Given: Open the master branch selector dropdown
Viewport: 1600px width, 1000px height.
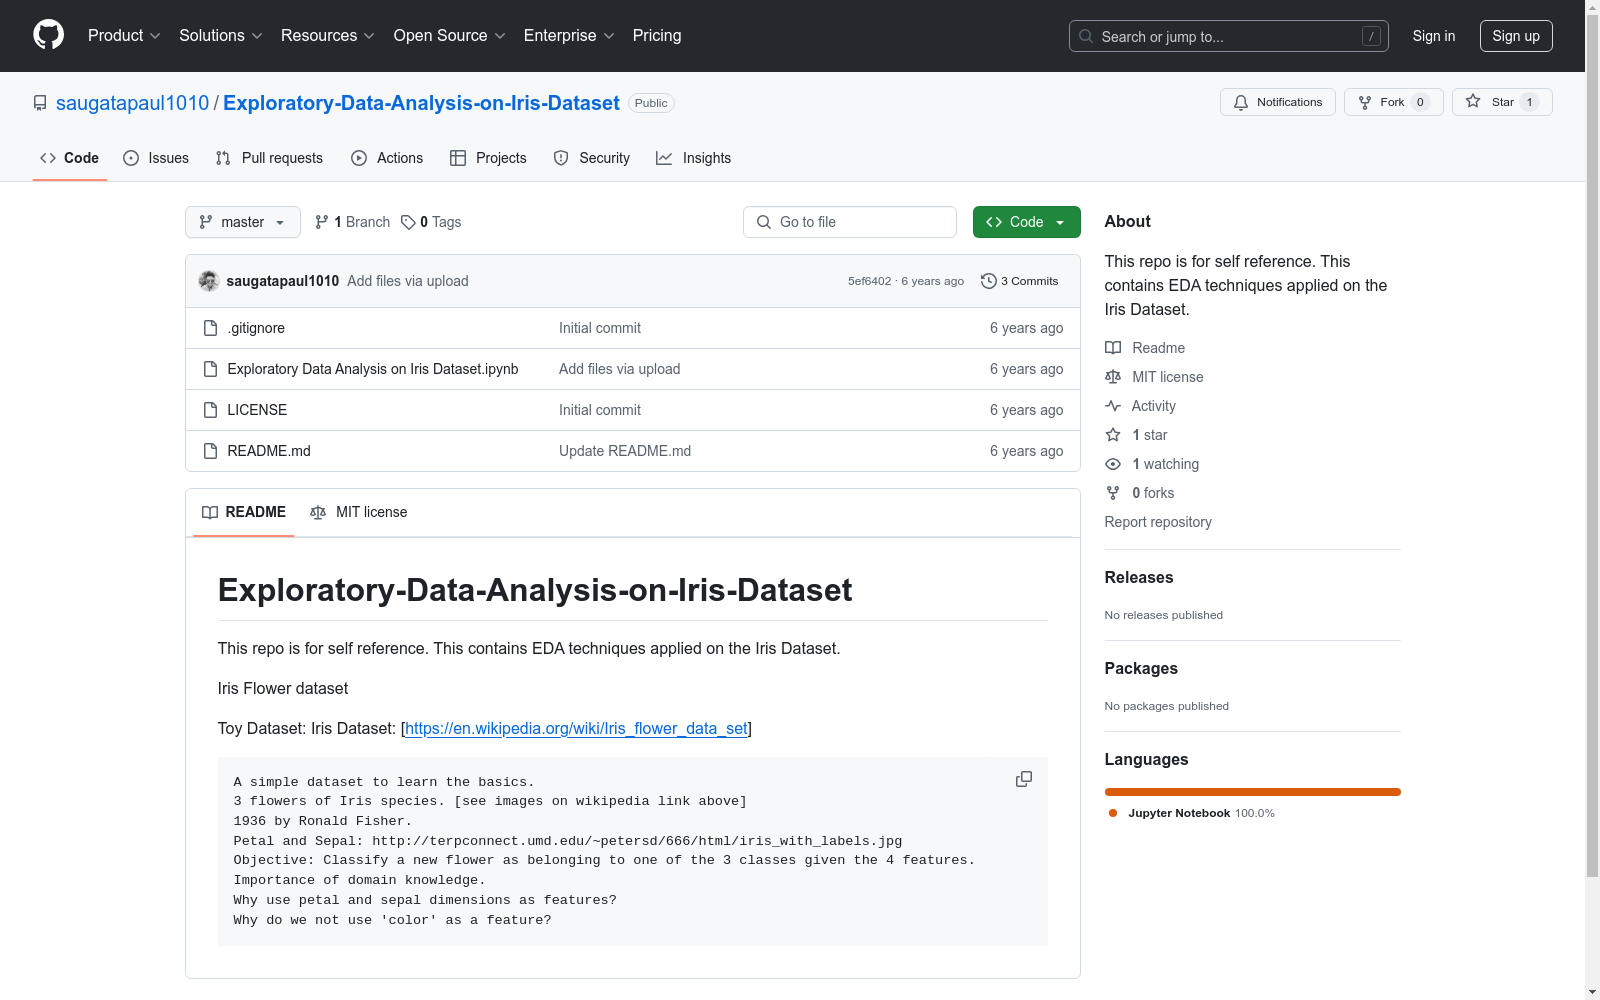Looking at the screenshot, I should click(243, 222).
